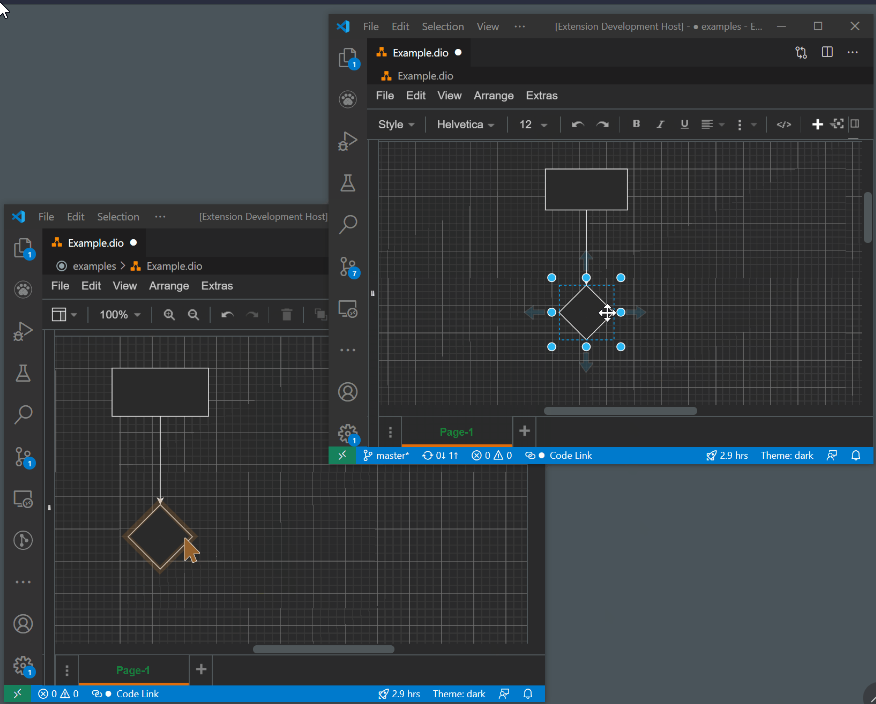This screenshot has height=704, width=876.
Task: Click the insert plus icon in format toolbar
Action: point(817,124)
